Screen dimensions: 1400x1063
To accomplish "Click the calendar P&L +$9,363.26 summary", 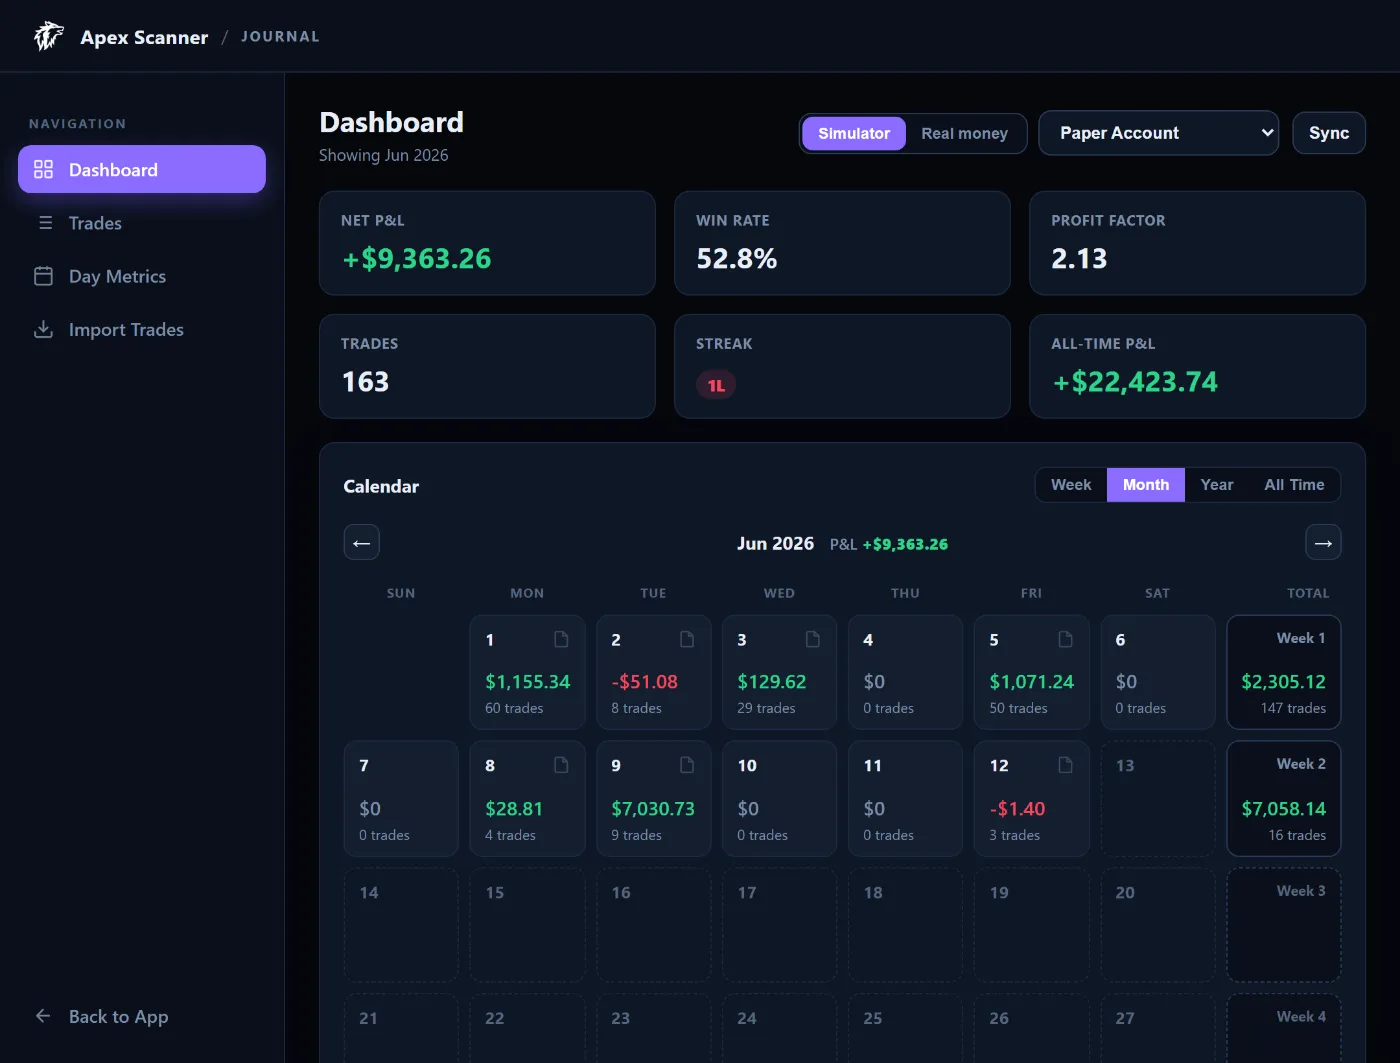I will 889,544.
